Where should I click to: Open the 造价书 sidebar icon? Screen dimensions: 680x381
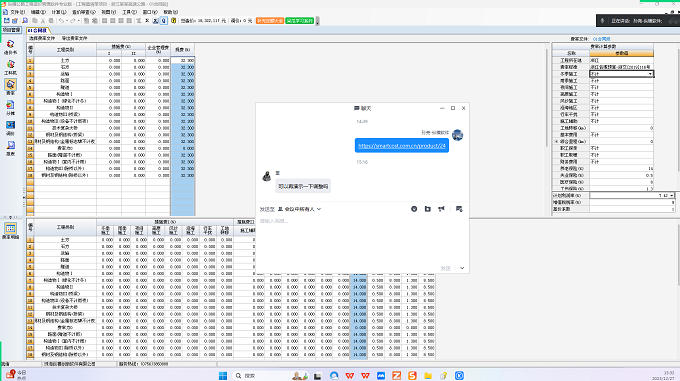point(10,47)
